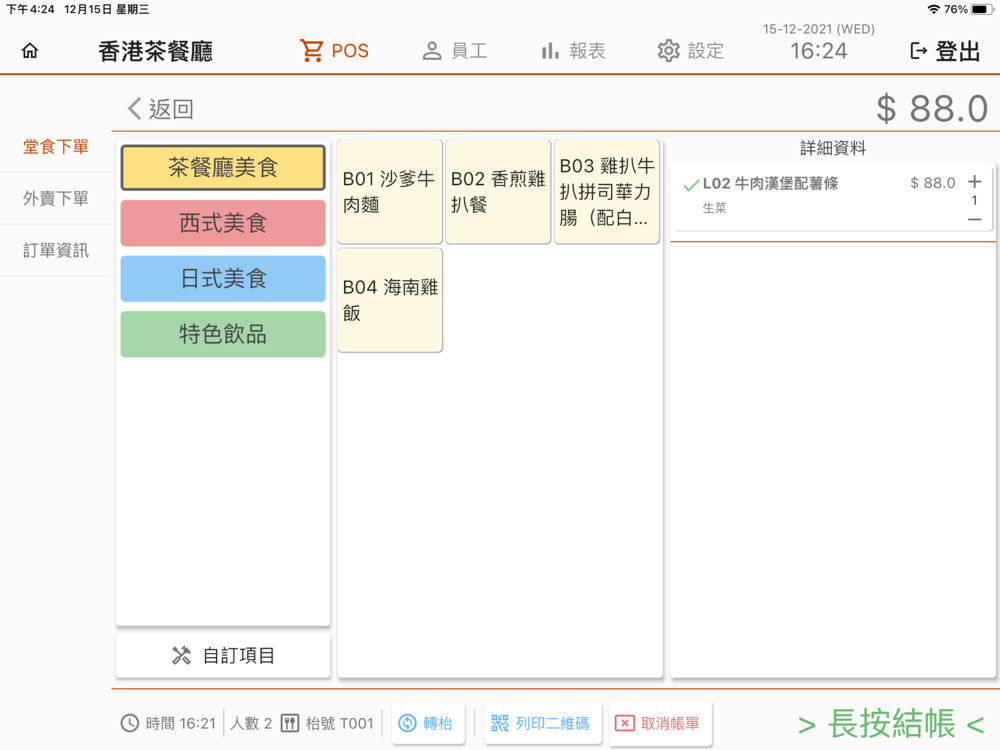1000x750 pixels.
Task: Toggle the green check on L02 牛肉漢堡配薯條
Action: pos(691,185)
